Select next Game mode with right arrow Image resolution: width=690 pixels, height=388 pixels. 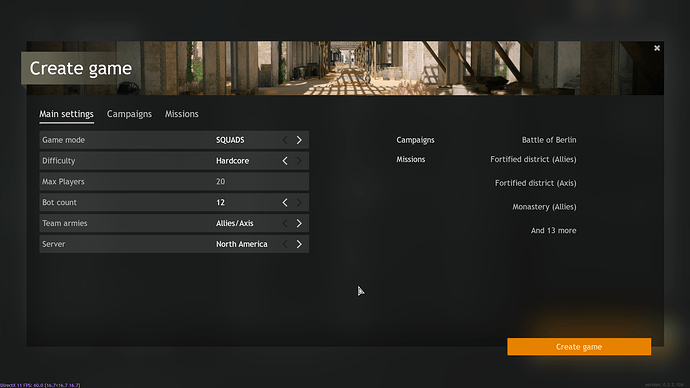299,140
